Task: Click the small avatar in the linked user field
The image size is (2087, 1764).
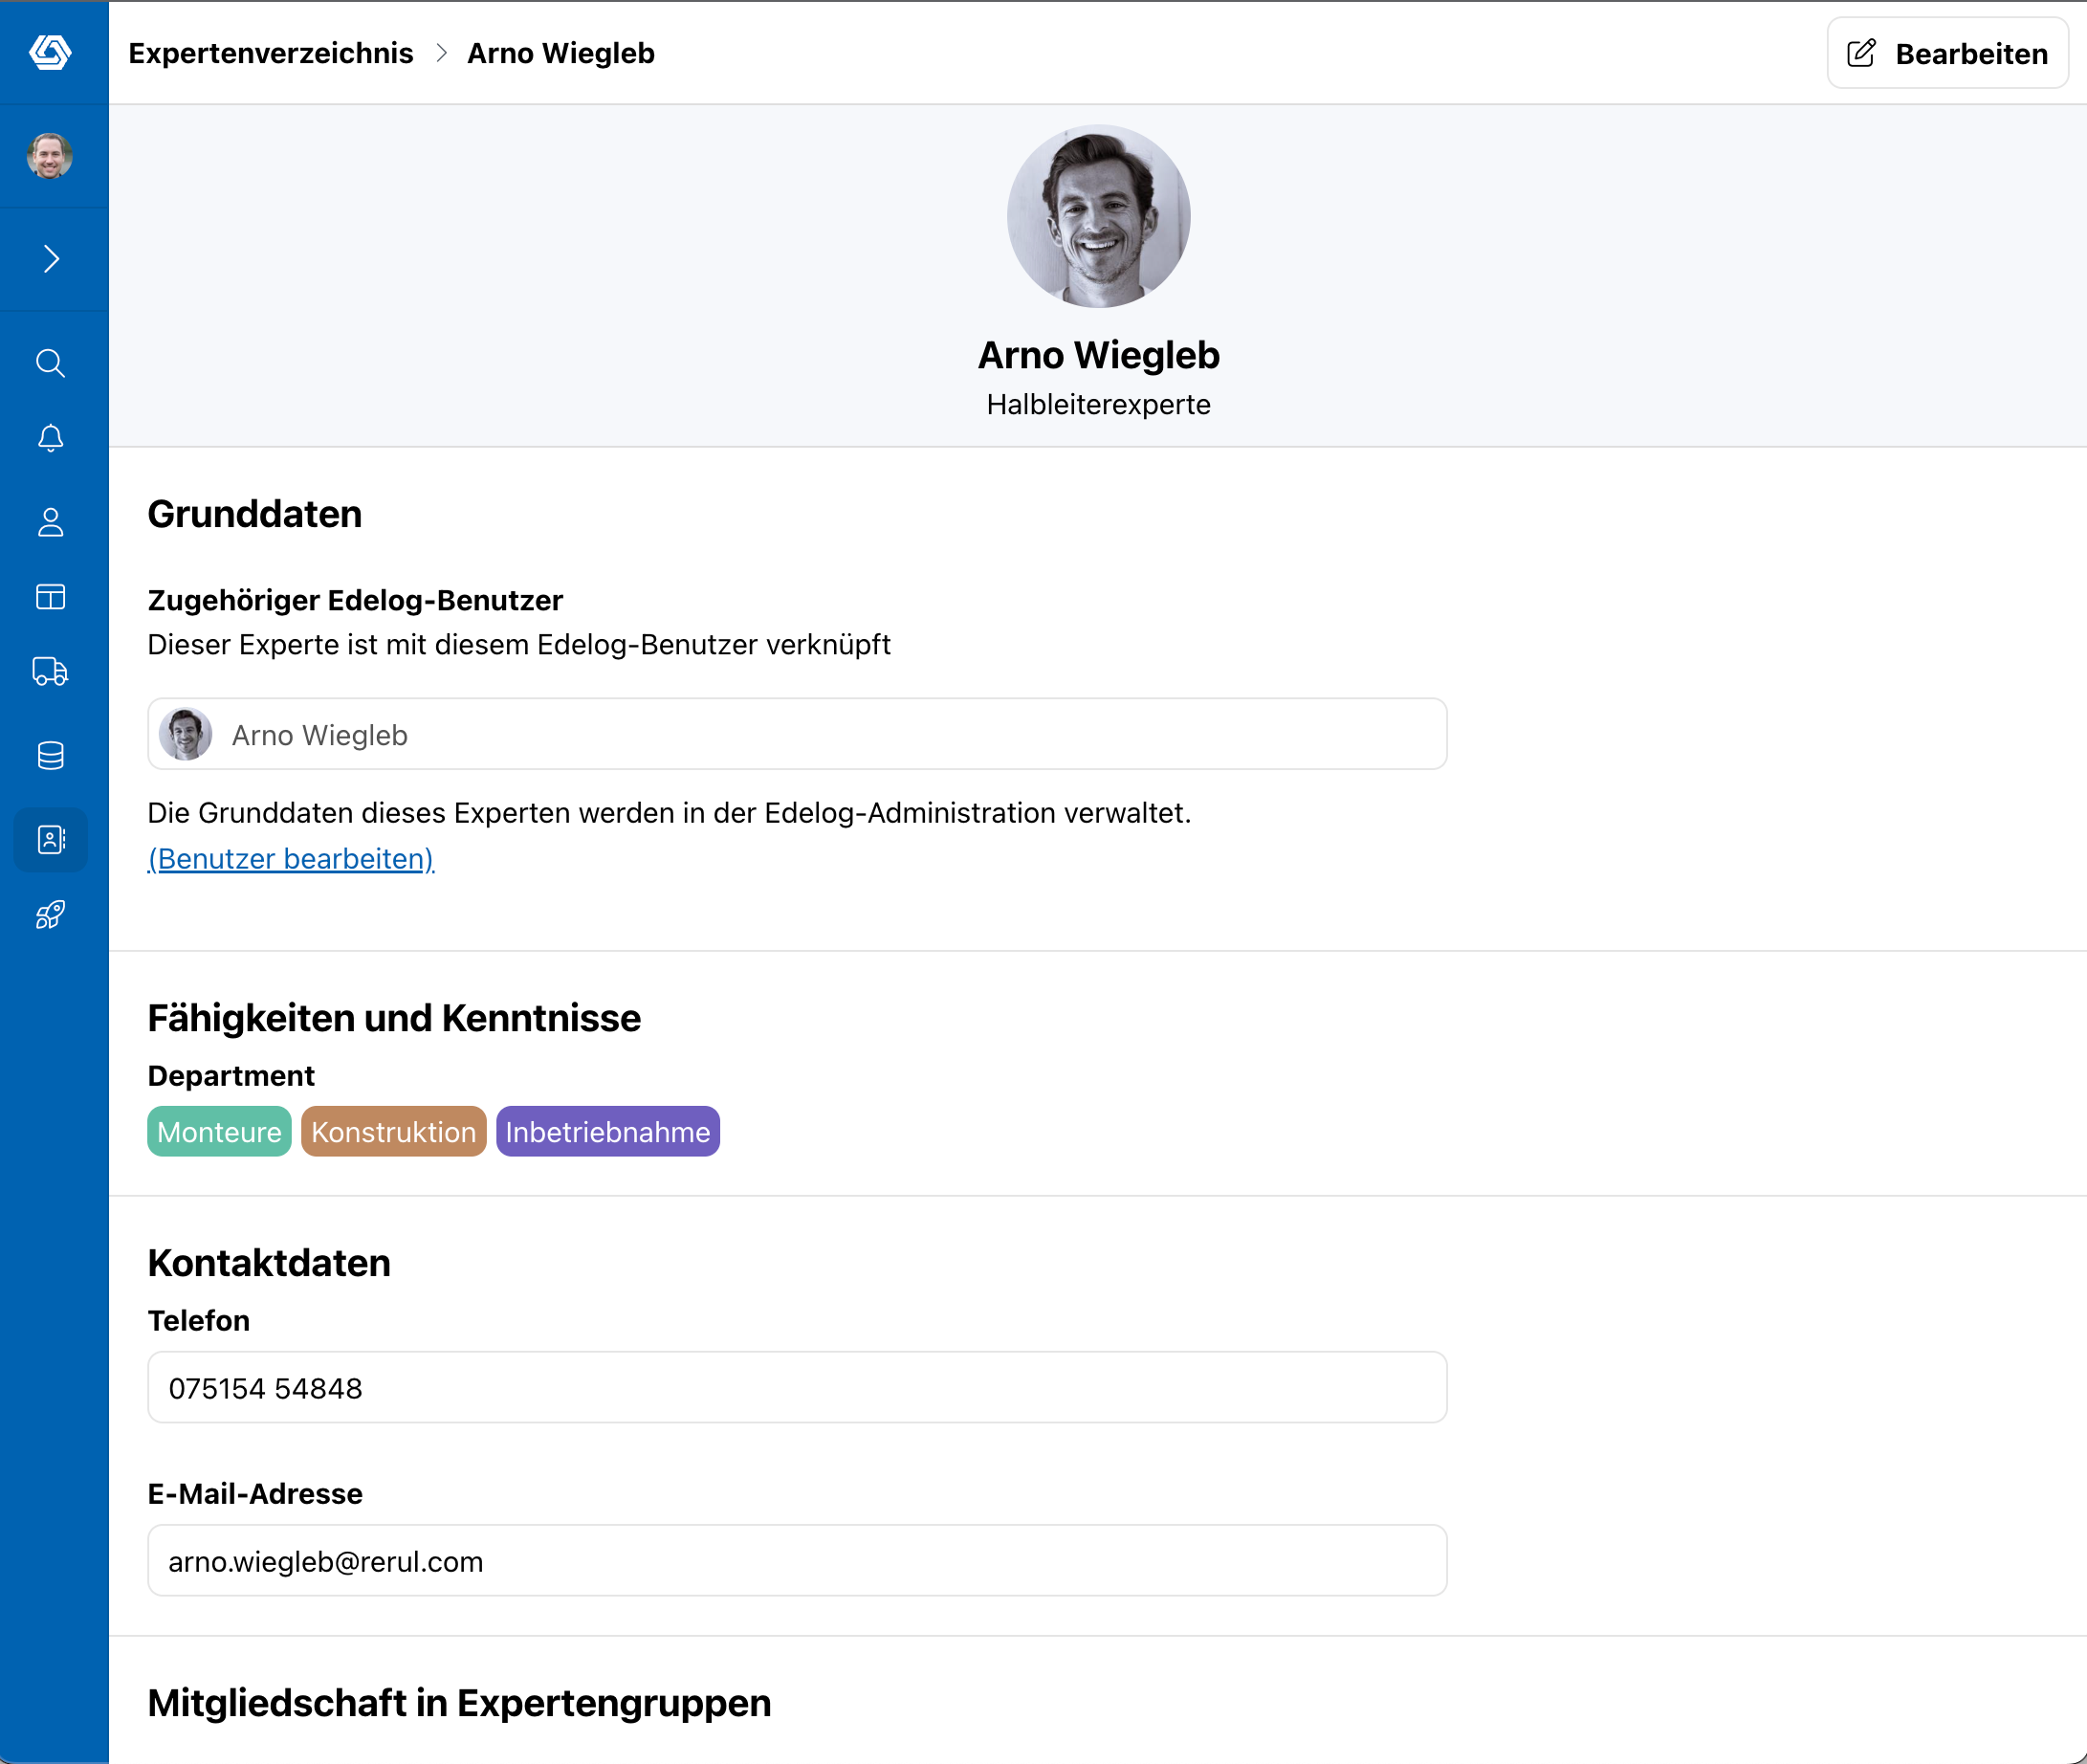Action: point(186,734)
